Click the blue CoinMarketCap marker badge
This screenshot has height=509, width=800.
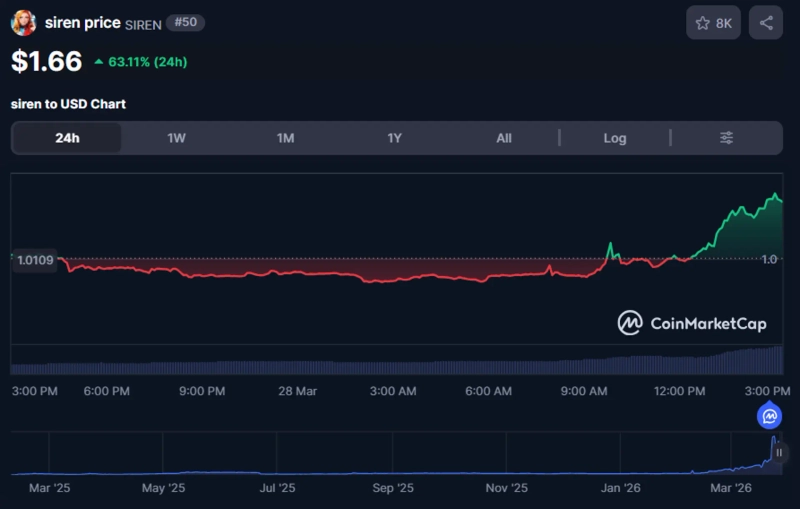pos(770,416)
